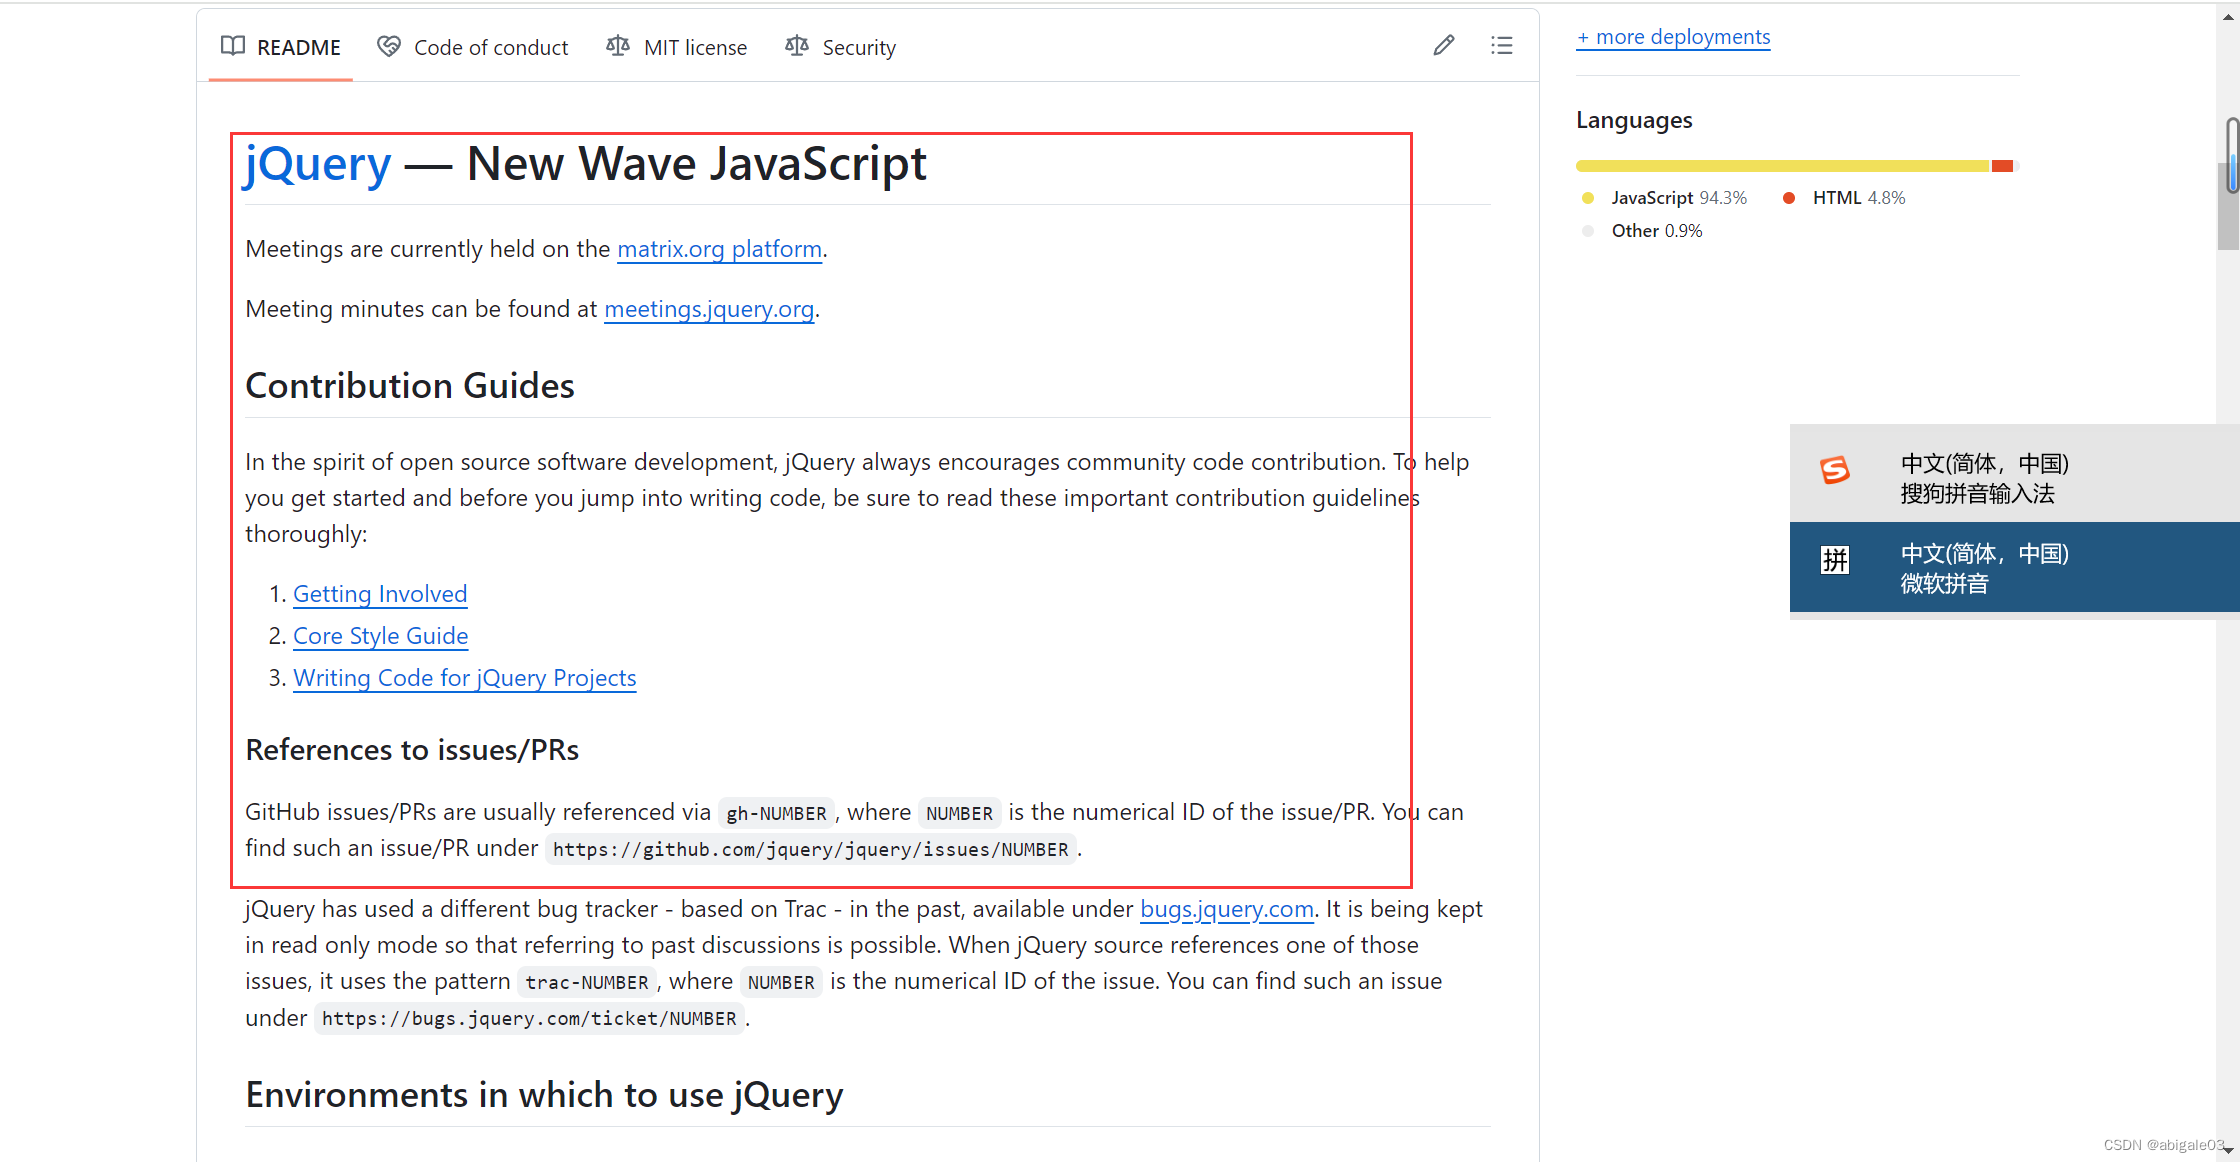Open the Security tab
The width and height of the screenshot is (2240, 1162).
[x=858, y=47]
